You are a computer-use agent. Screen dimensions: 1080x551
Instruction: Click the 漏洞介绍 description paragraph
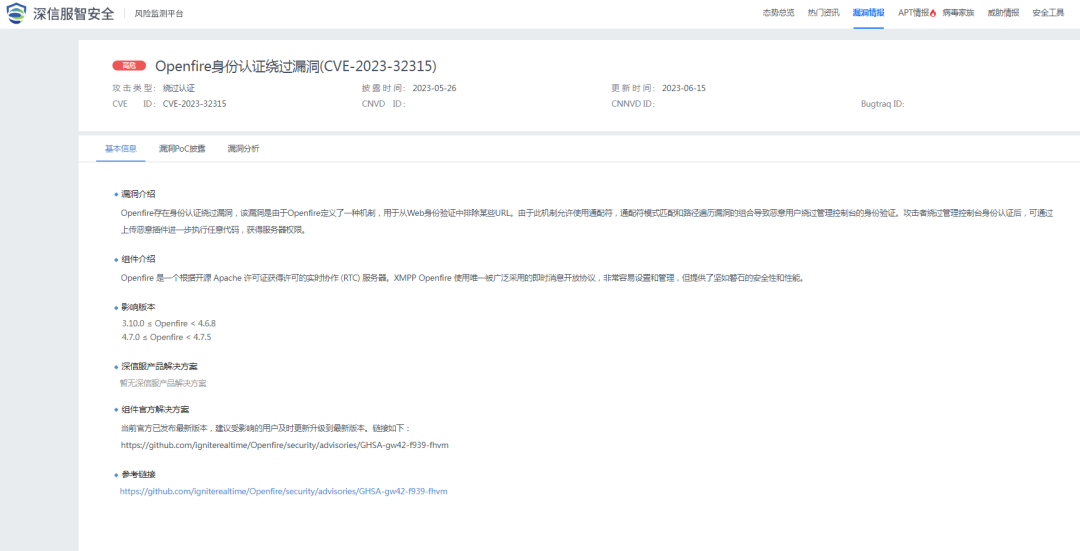click(x=587, y=221)
